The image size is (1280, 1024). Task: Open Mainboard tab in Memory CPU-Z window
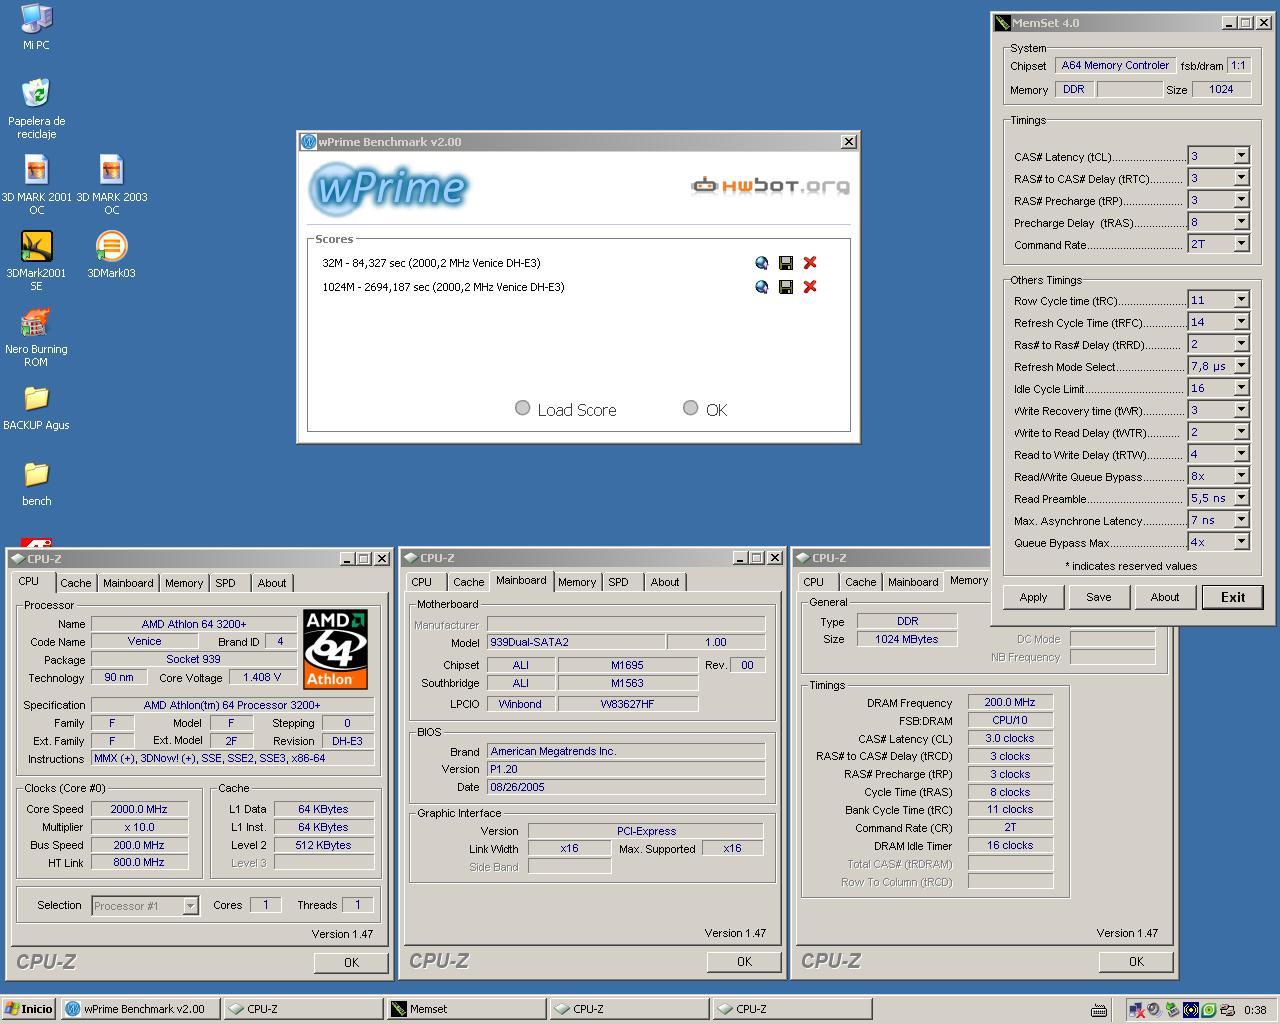[x=913, y=582]
